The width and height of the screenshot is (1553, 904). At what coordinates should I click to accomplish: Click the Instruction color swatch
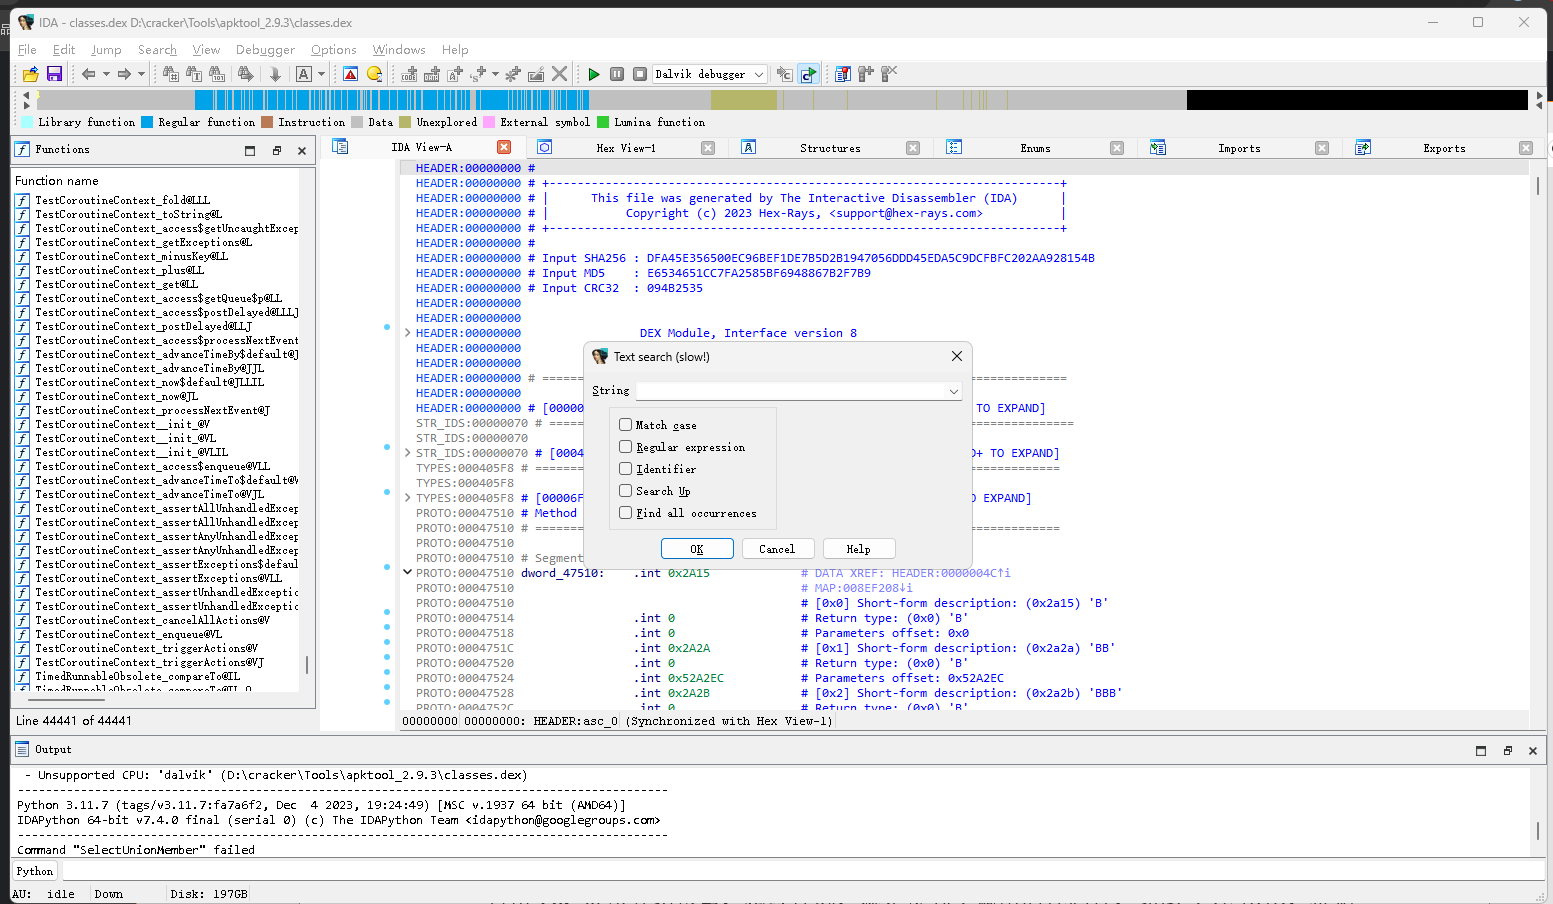[267, 122]
